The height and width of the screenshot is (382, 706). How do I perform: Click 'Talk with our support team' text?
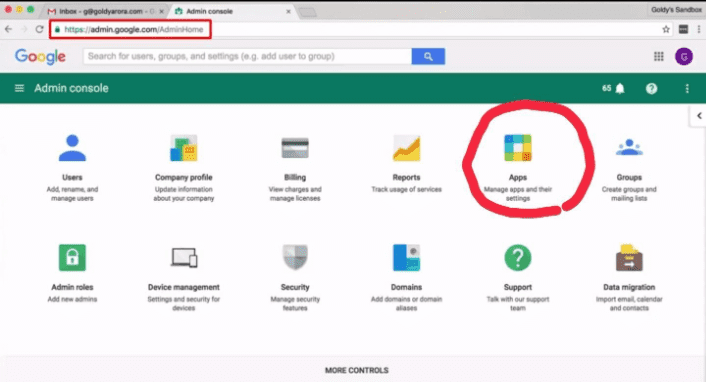pyautogui.click(x=518, y=304)
